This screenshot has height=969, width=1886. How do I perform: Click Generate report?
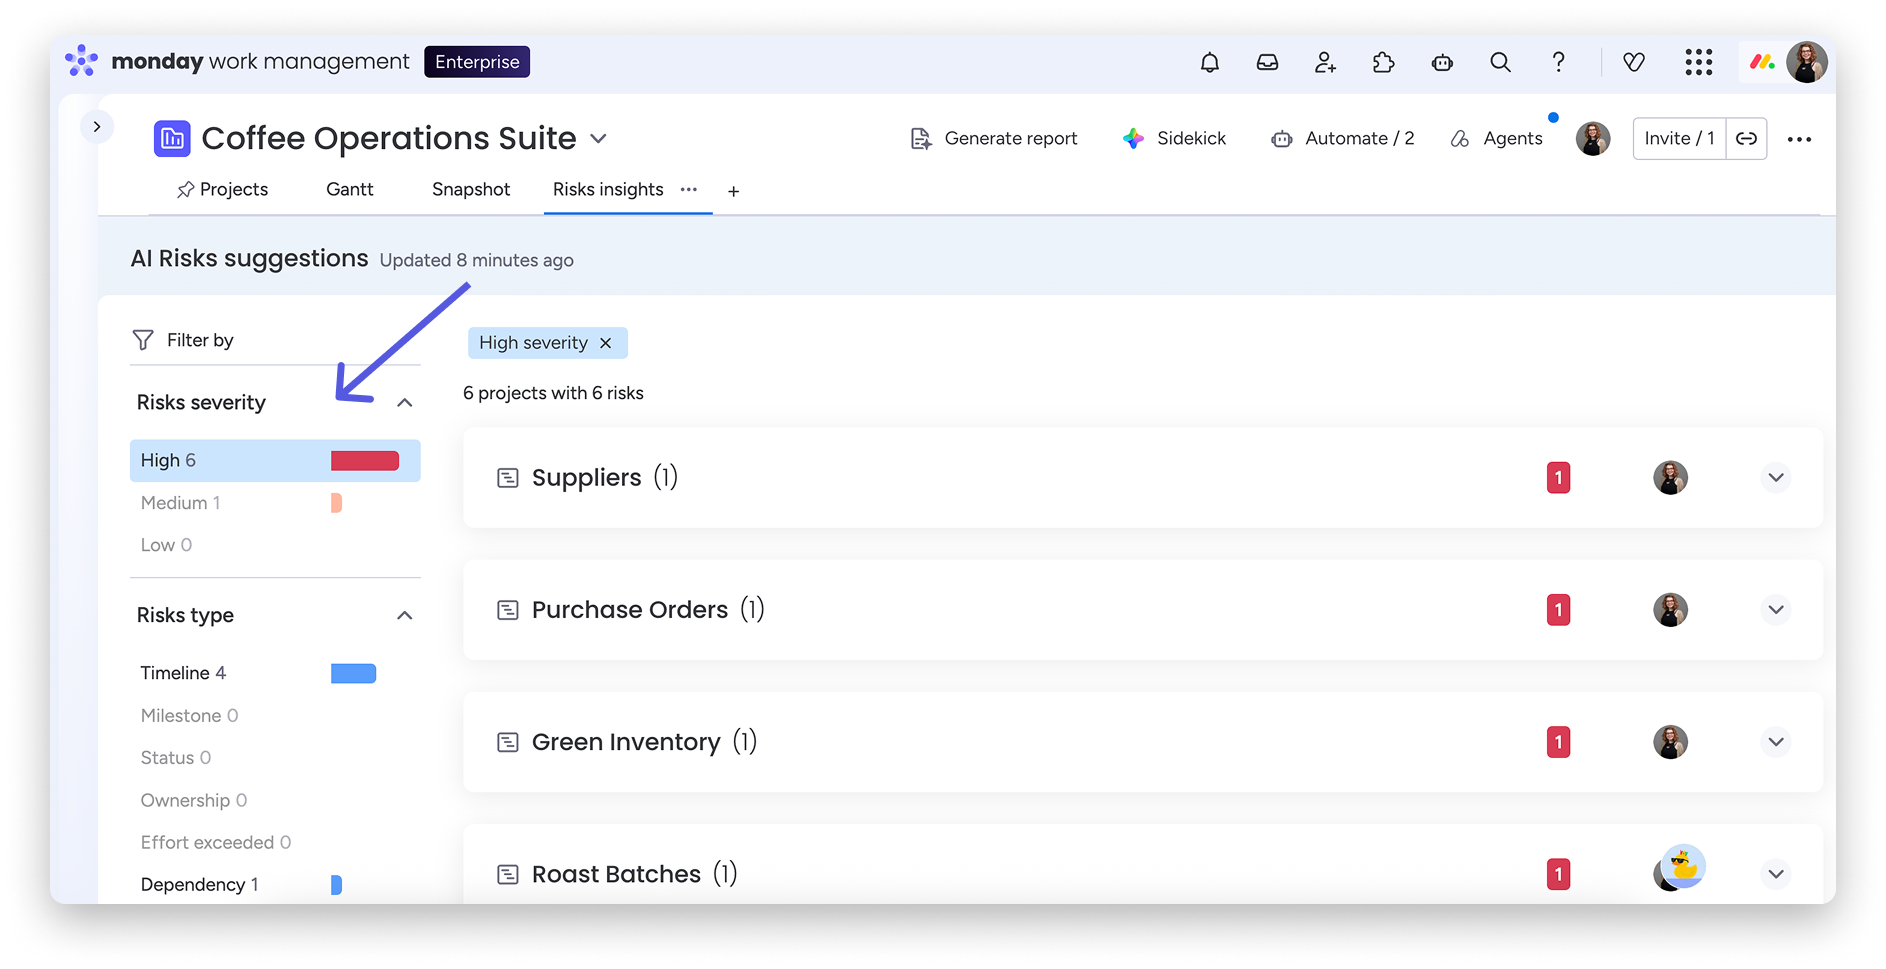click(x=994, y=138)
